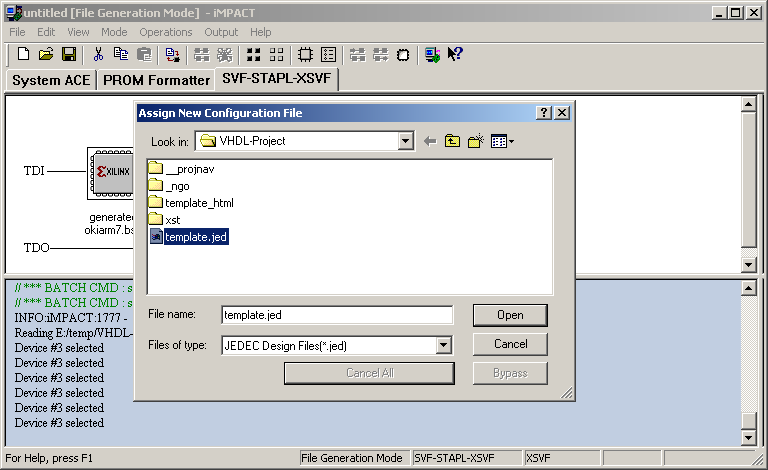
Task: Click the greyed crossed-out chain icon
Action: [x=225, y=54]
